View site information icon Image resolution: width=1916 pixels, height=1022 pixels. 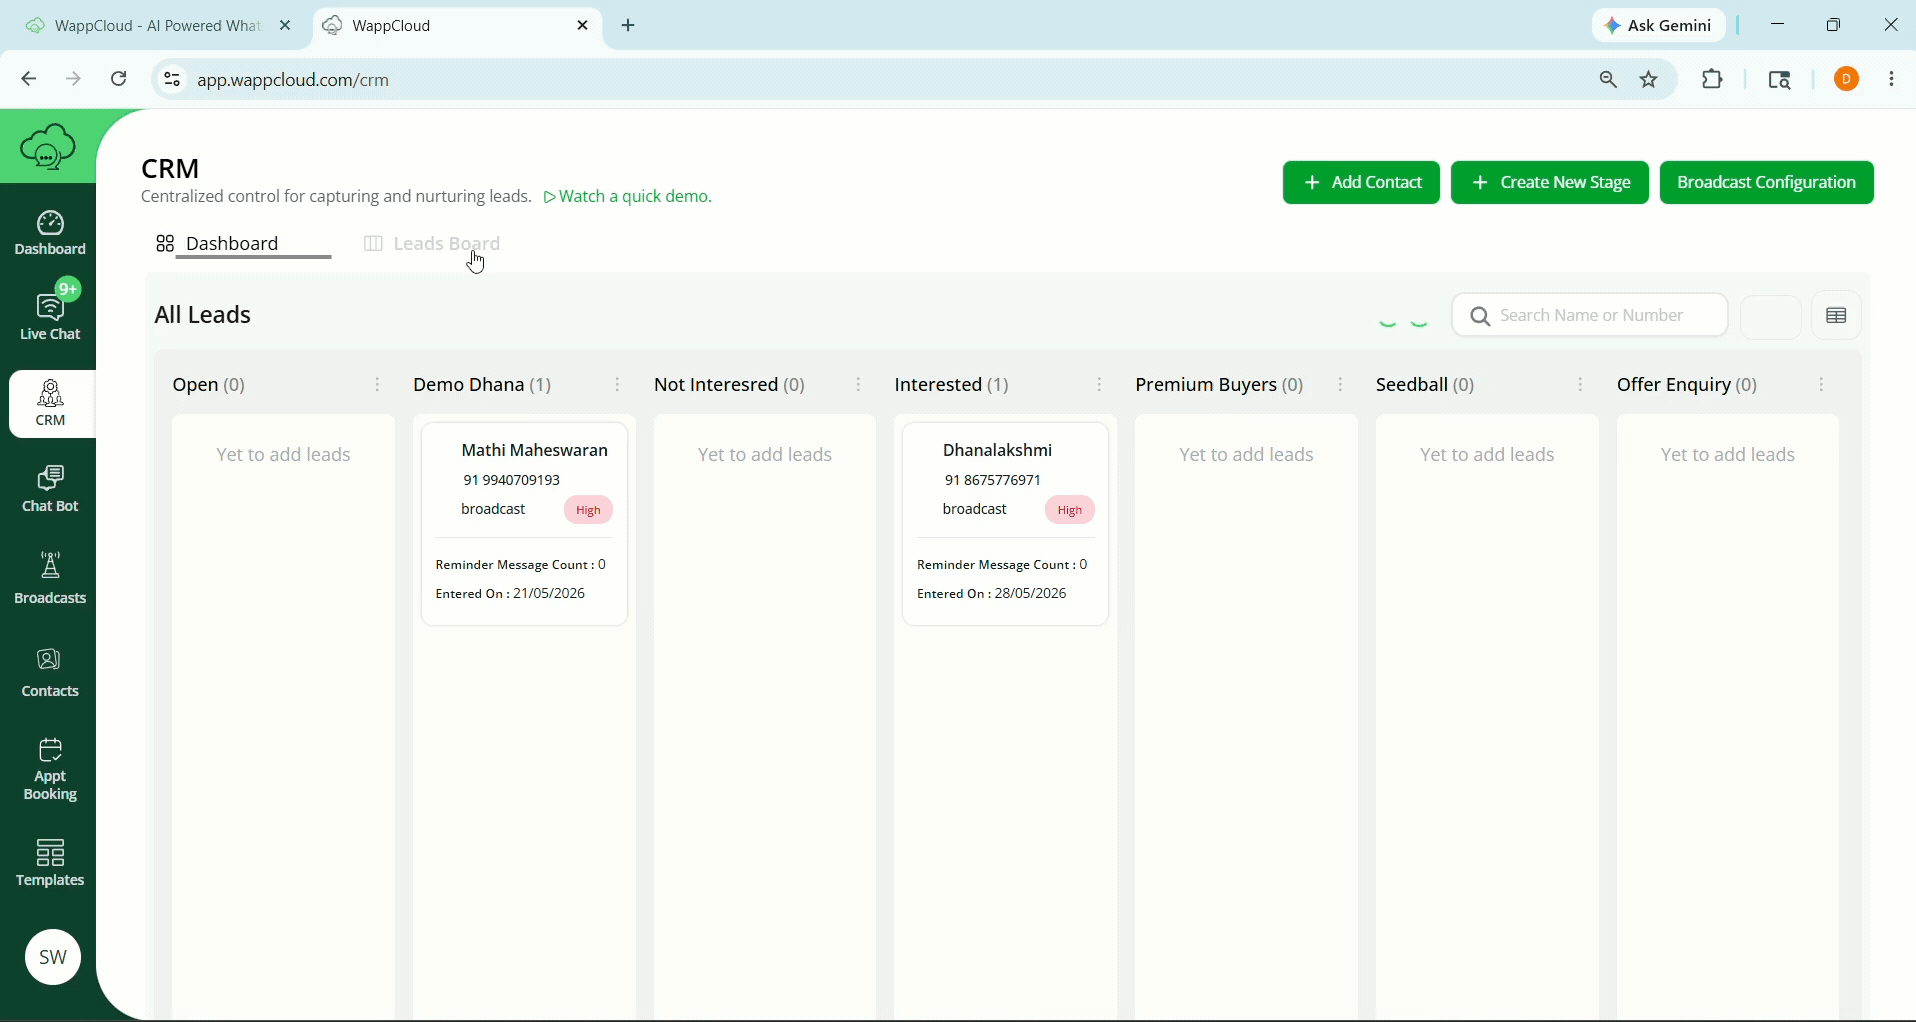(x=172, y=79)
